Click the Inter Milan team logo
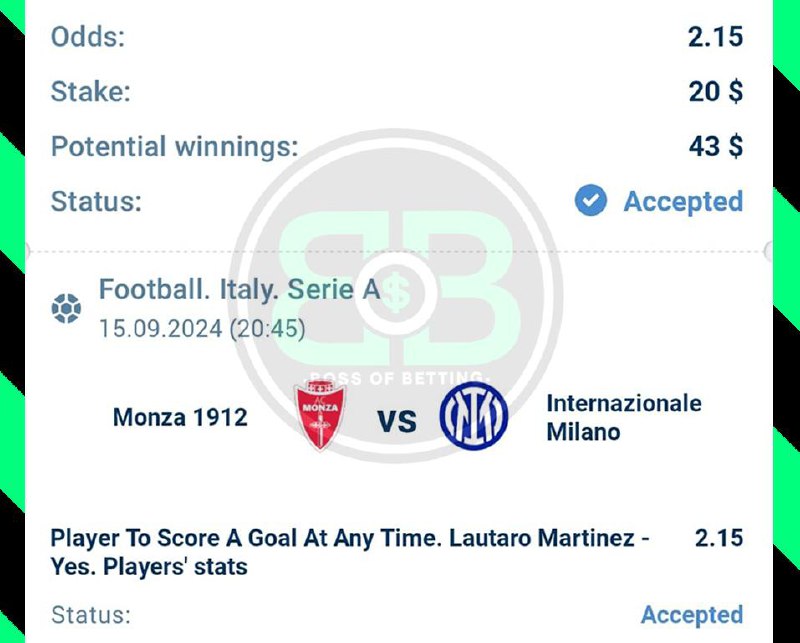 pyautogui.click(x=473, y=415)
